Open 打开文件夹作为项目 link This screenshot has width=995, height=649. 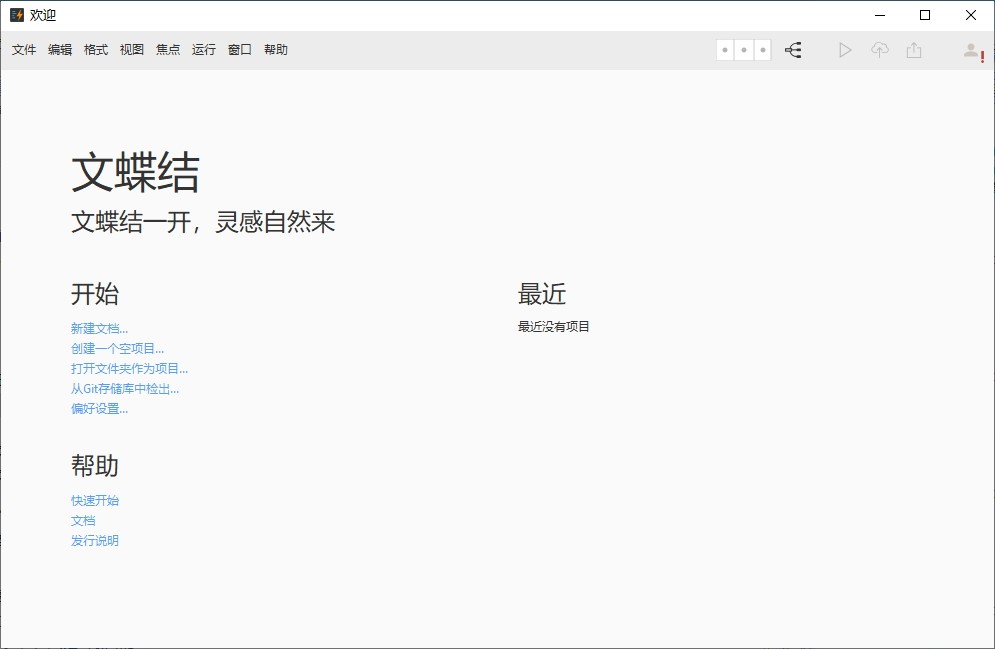pos(131,368)
